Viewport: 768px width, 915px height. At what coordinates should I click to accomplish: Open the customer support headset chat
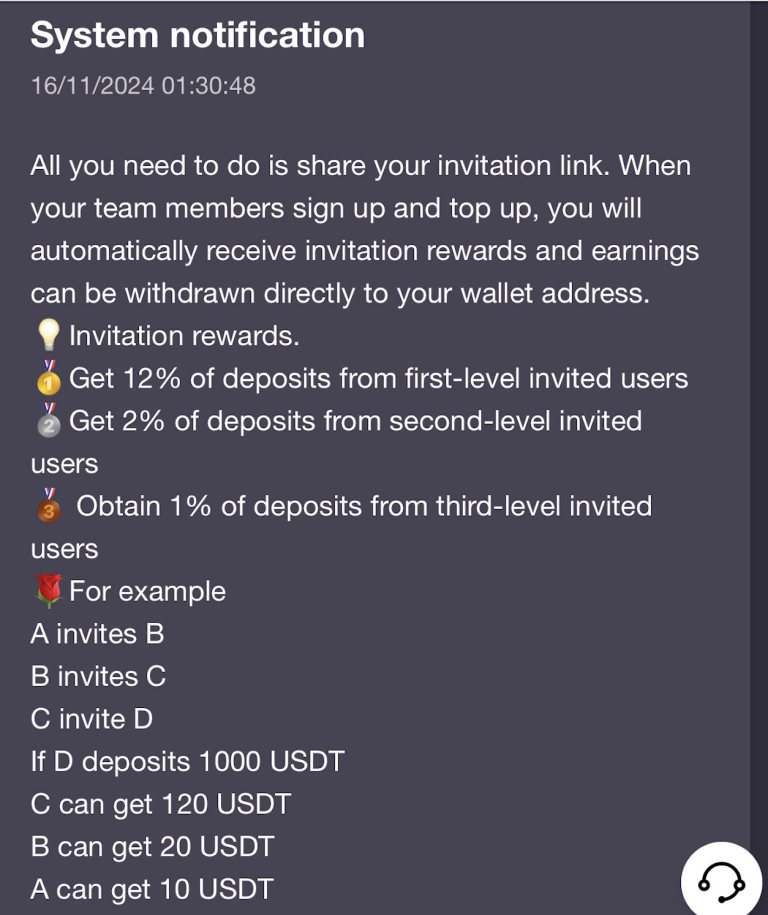click(721, 879)
